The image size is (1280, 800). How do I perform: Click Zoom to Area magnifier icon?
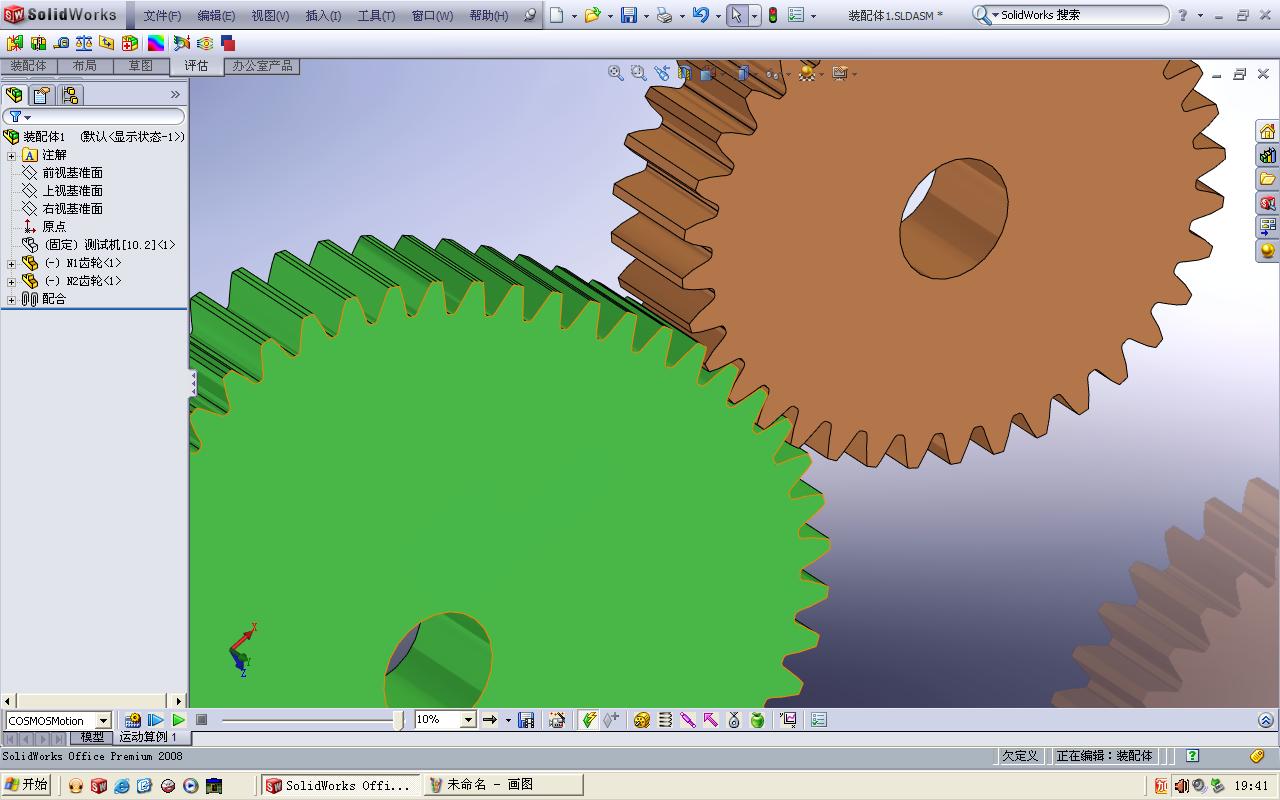(x=639, y=73)
